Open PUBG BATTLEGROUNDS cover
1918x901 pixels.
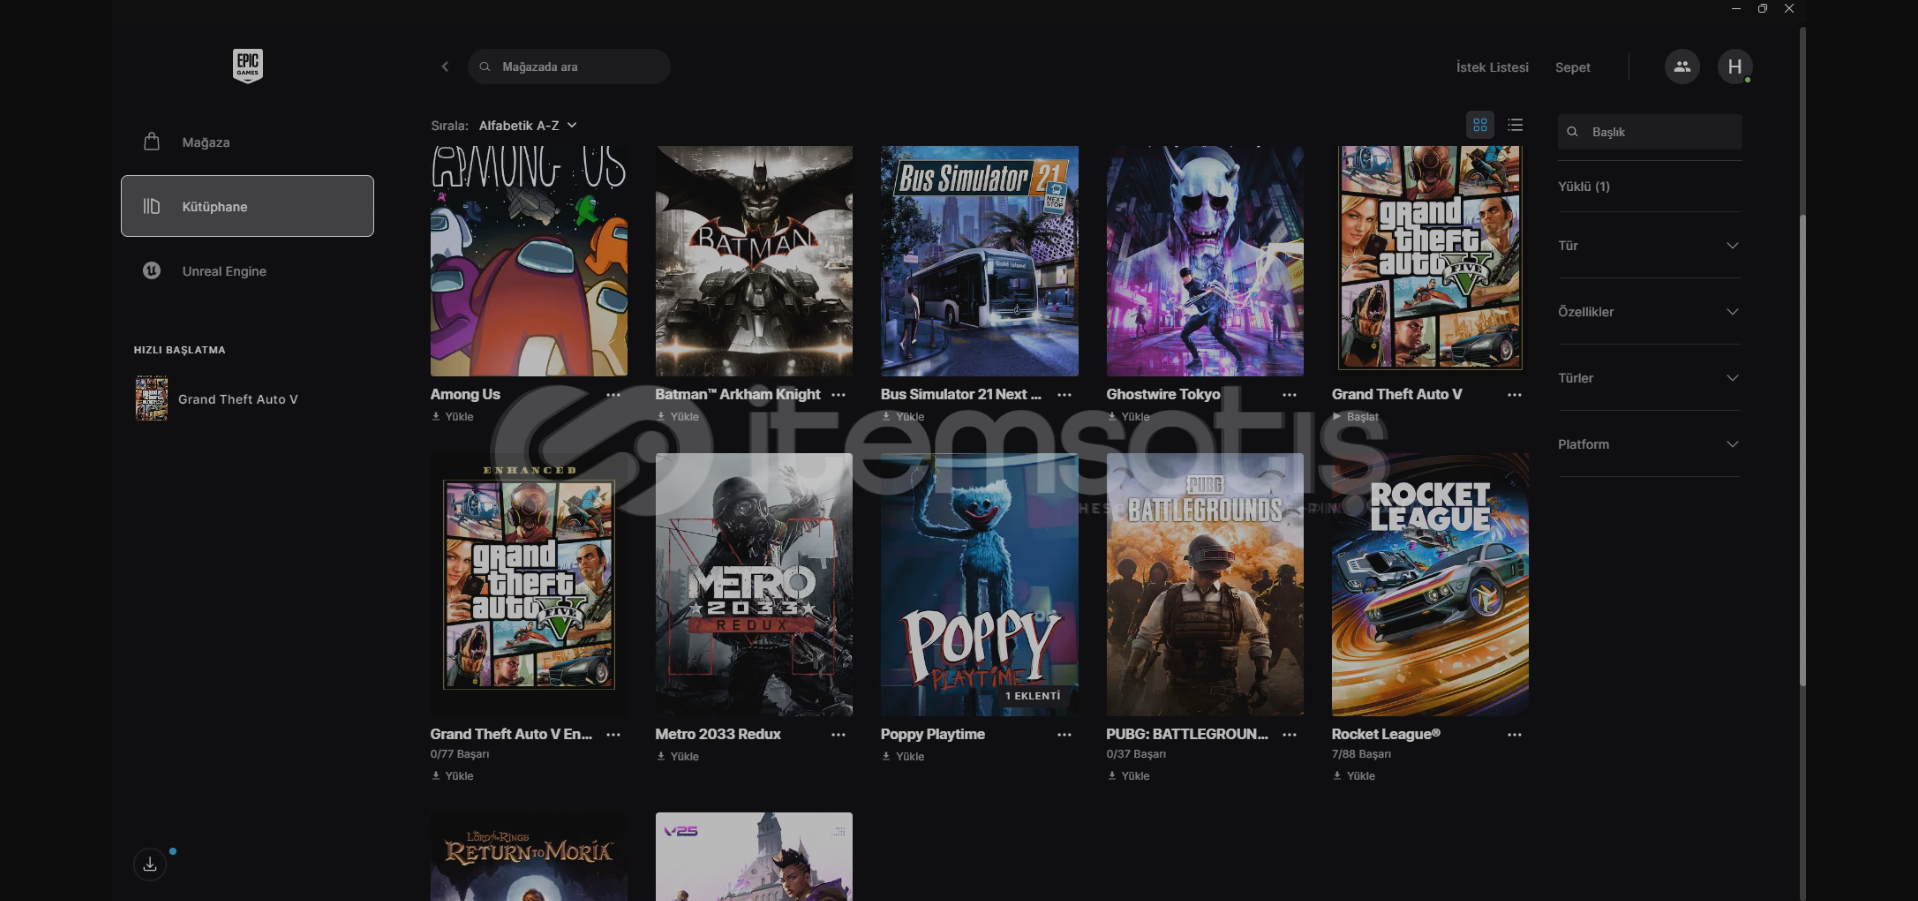(1205, 584)
